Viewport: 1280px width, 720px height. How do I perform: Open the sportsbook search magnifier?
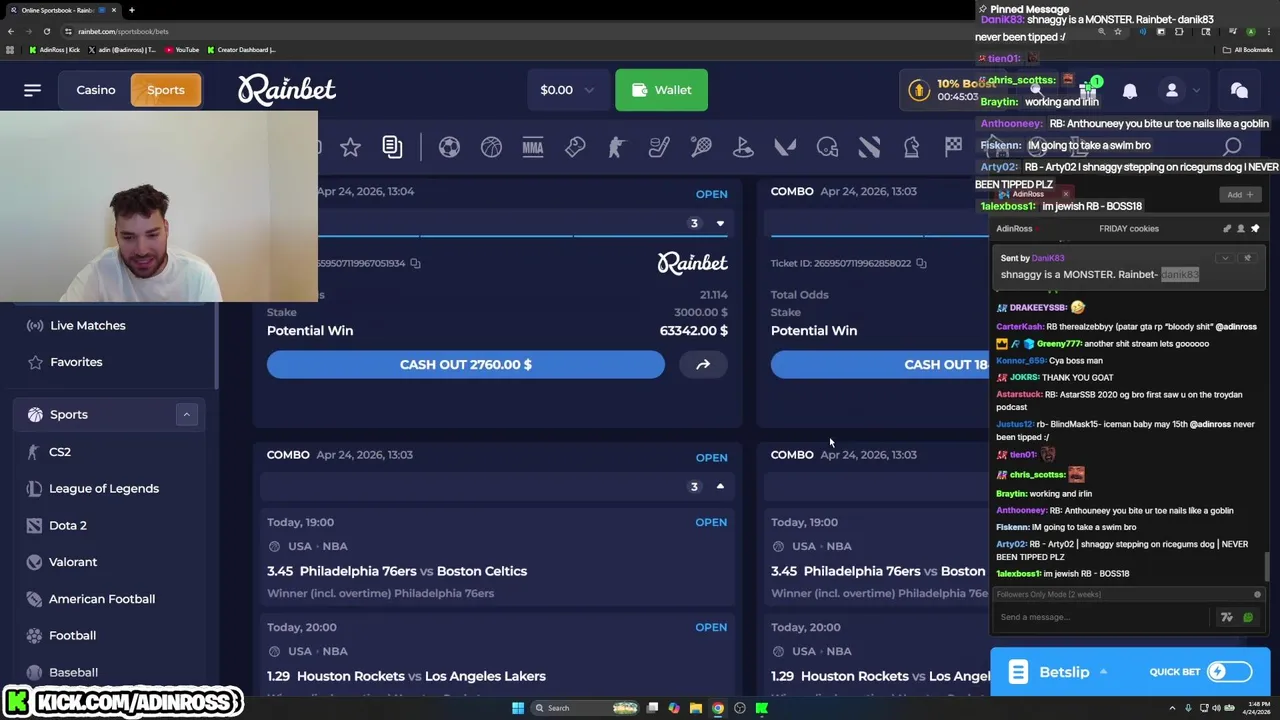click(x=1232, y=148)
